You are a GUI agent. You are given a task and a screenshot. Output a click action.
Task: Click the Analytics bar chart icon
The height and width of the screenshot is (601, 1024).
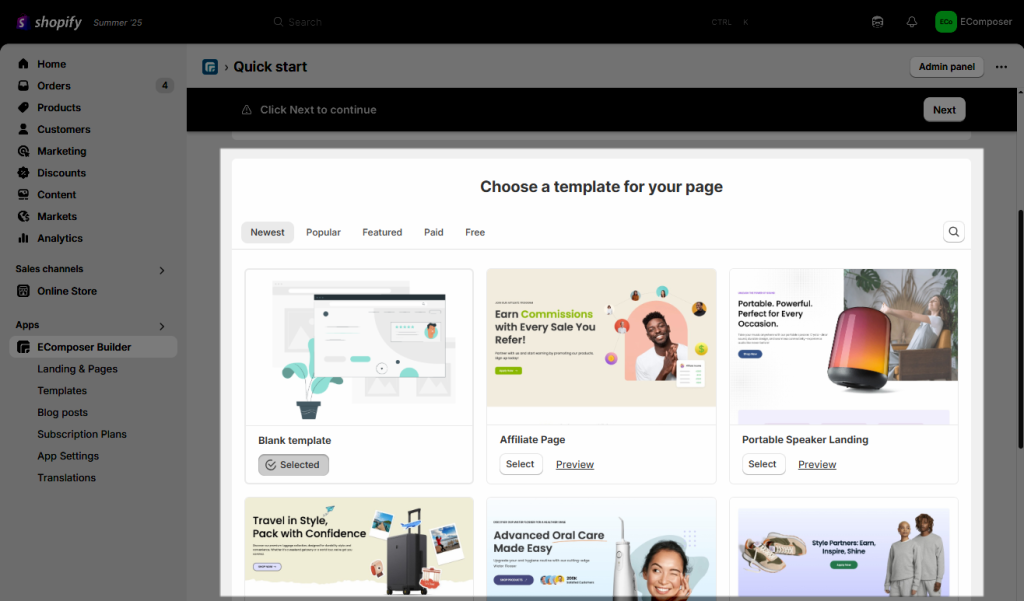[x=24, y=238]
